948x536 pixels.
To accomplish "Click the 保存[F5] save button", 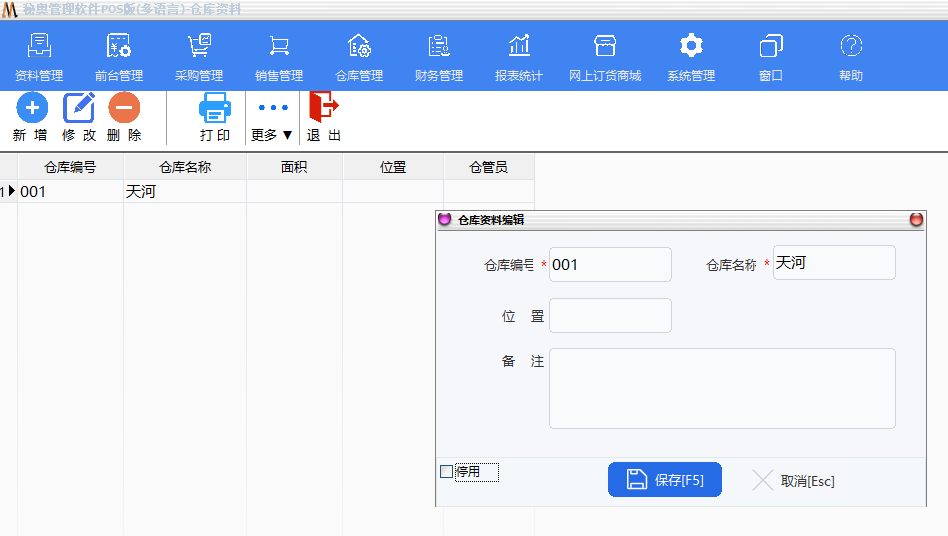I will pyautogui.click(x=664, y=480).
